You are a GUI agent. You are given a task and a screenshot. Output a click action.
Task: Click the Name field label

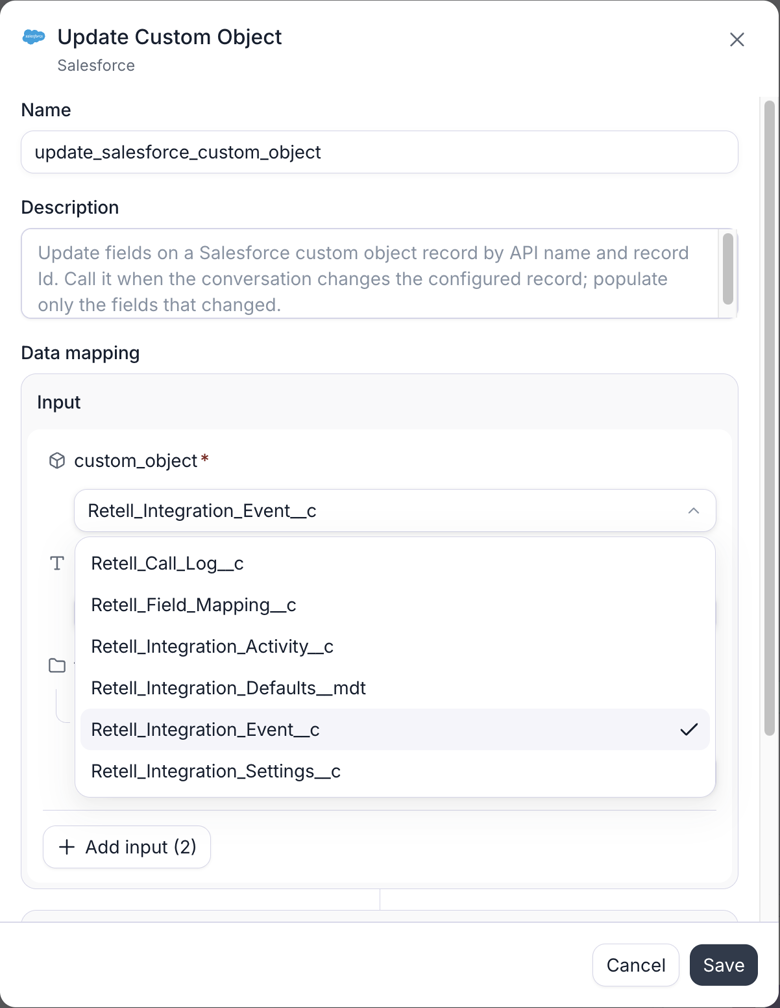pos(46,110)
